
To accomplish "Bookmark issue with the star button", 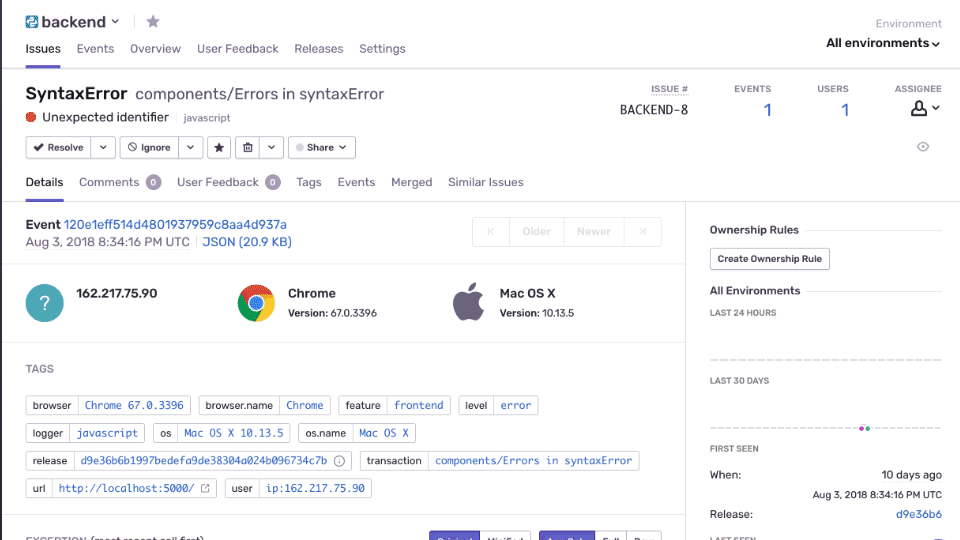I will (x=219, y=148).
